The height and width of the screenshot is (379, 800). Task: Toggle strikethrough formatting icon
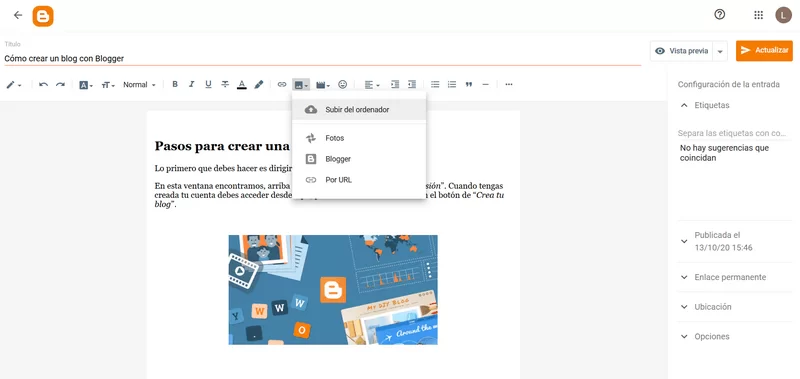(225, 85)
